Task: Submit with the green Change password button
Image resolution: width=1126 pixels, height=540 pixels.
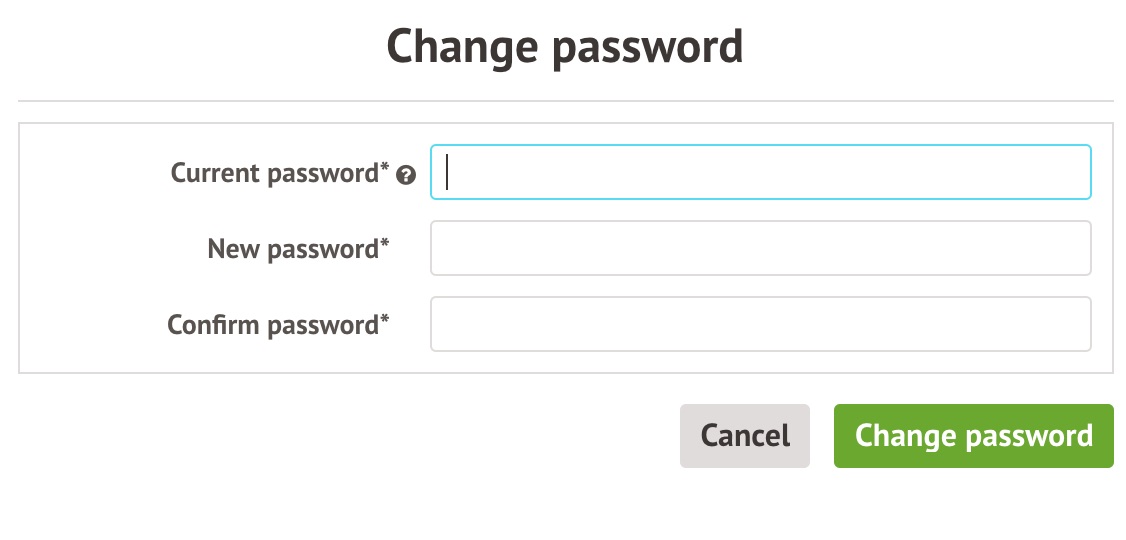Action: (974, 436)
